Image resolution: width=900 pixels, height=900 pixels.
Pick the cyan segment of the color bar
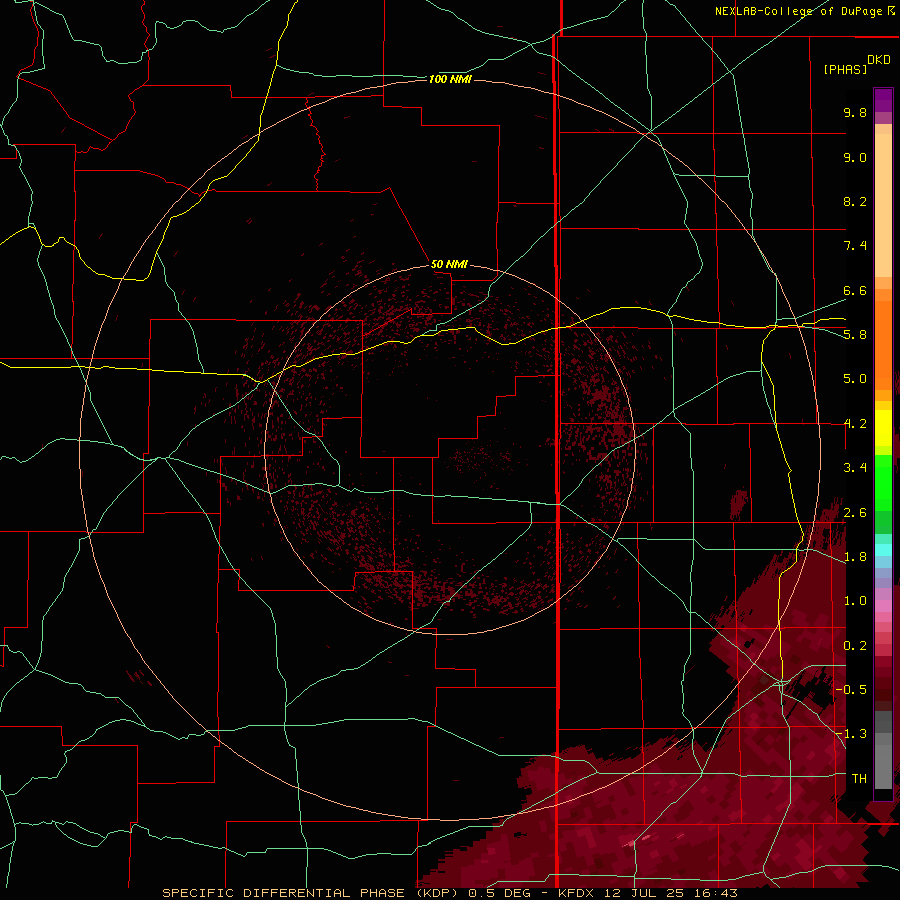883,550
